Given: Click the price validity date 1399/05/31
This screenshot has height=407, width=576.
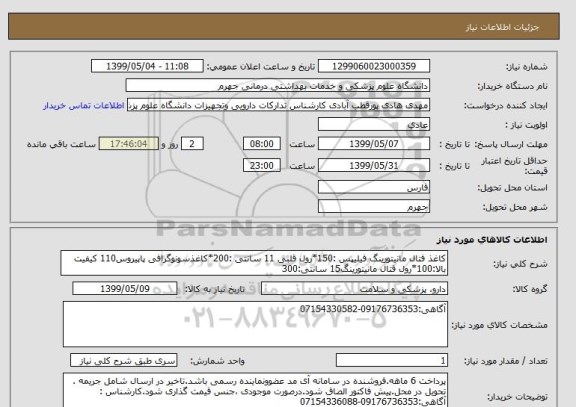Looking at the screenshot, I should click(374, 165).
